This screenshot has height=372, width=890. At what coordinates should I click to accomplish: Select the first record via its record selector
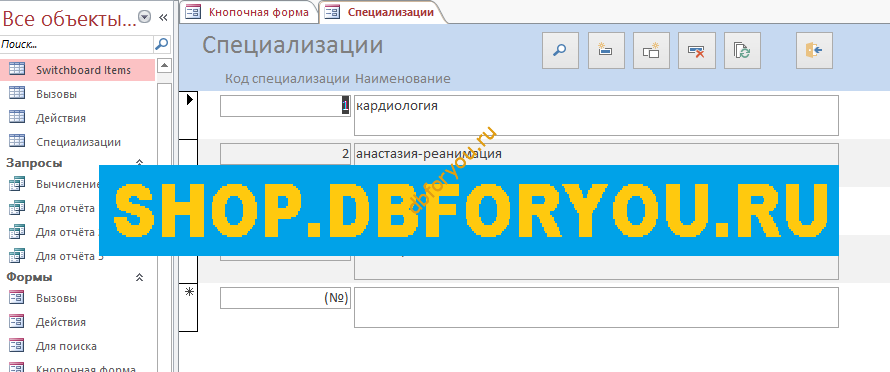pos(188,115)
